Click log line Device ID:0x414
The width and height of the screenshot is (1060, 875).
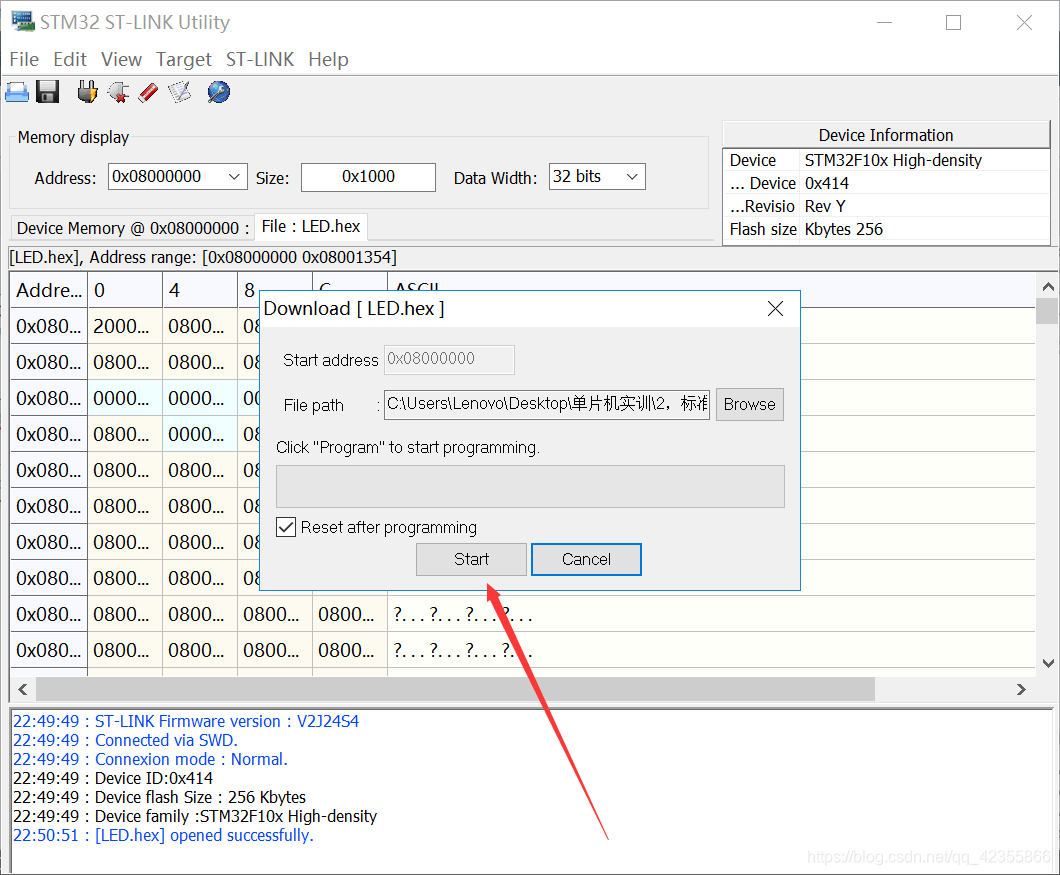point(113,778)
